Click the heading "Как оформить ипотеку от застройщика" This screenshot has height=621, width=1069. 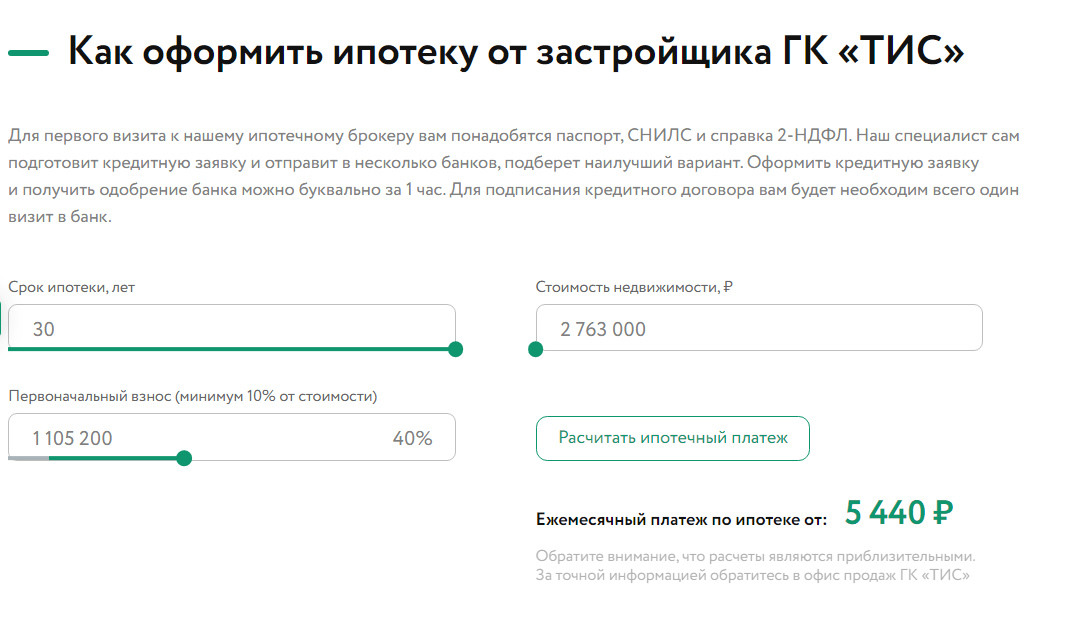coord(515,52)
